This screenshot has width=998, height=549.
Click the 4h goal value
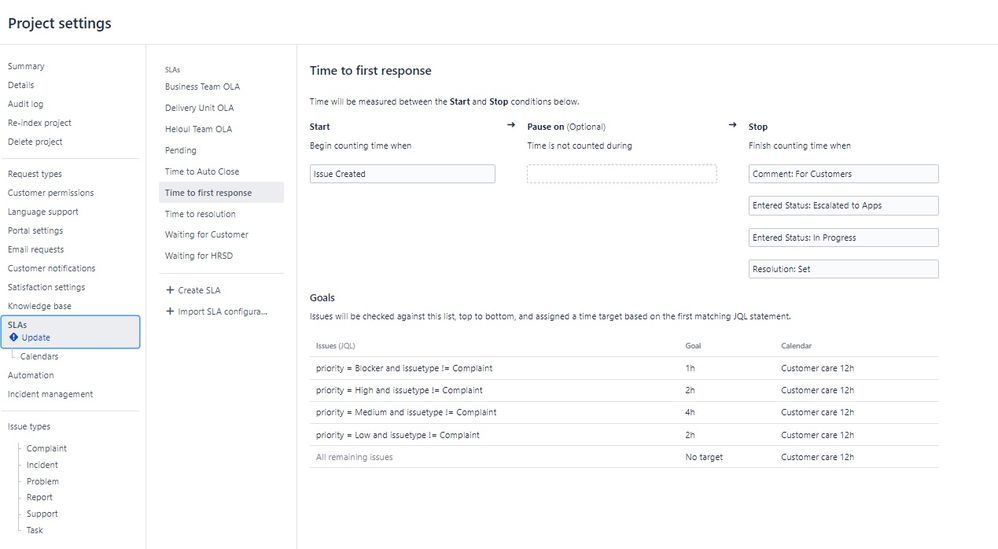[x=690, y=412]
